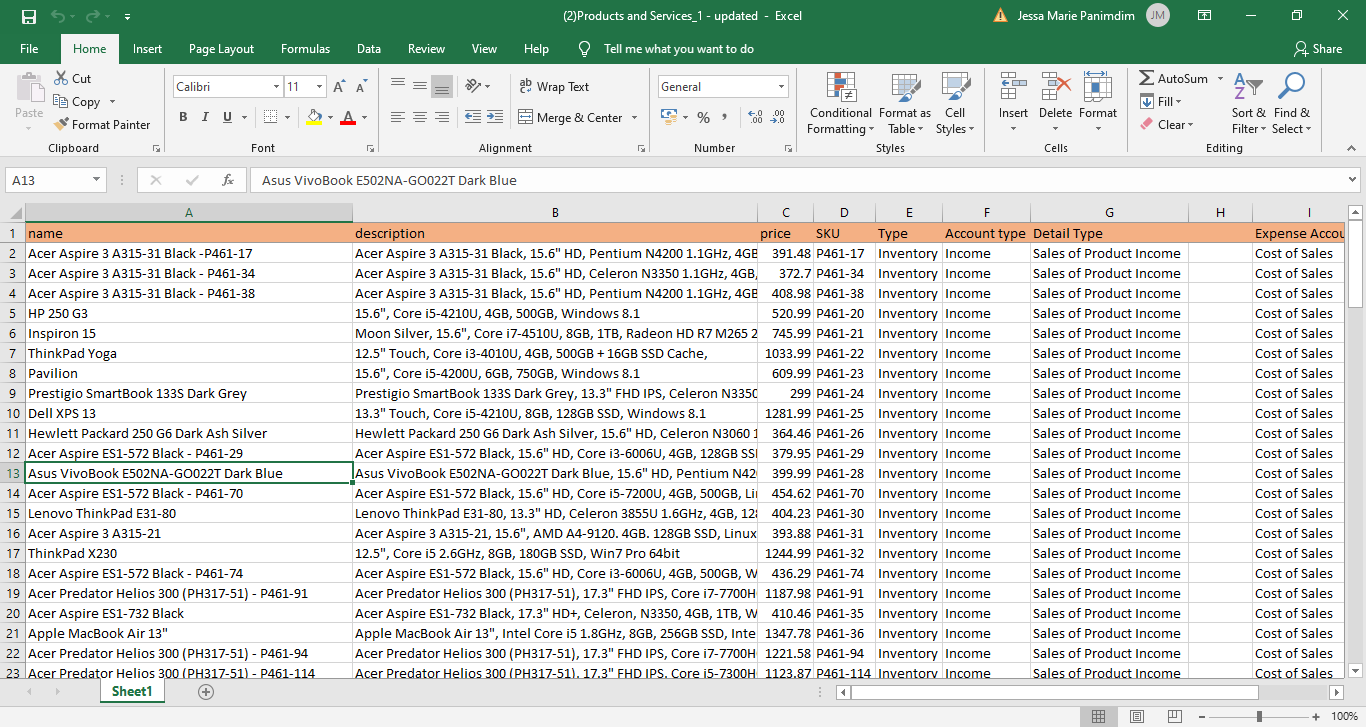This screenshot has width=1366, height=727.
Task: Switch to the Page Layout tab
Action: point(221,49)
